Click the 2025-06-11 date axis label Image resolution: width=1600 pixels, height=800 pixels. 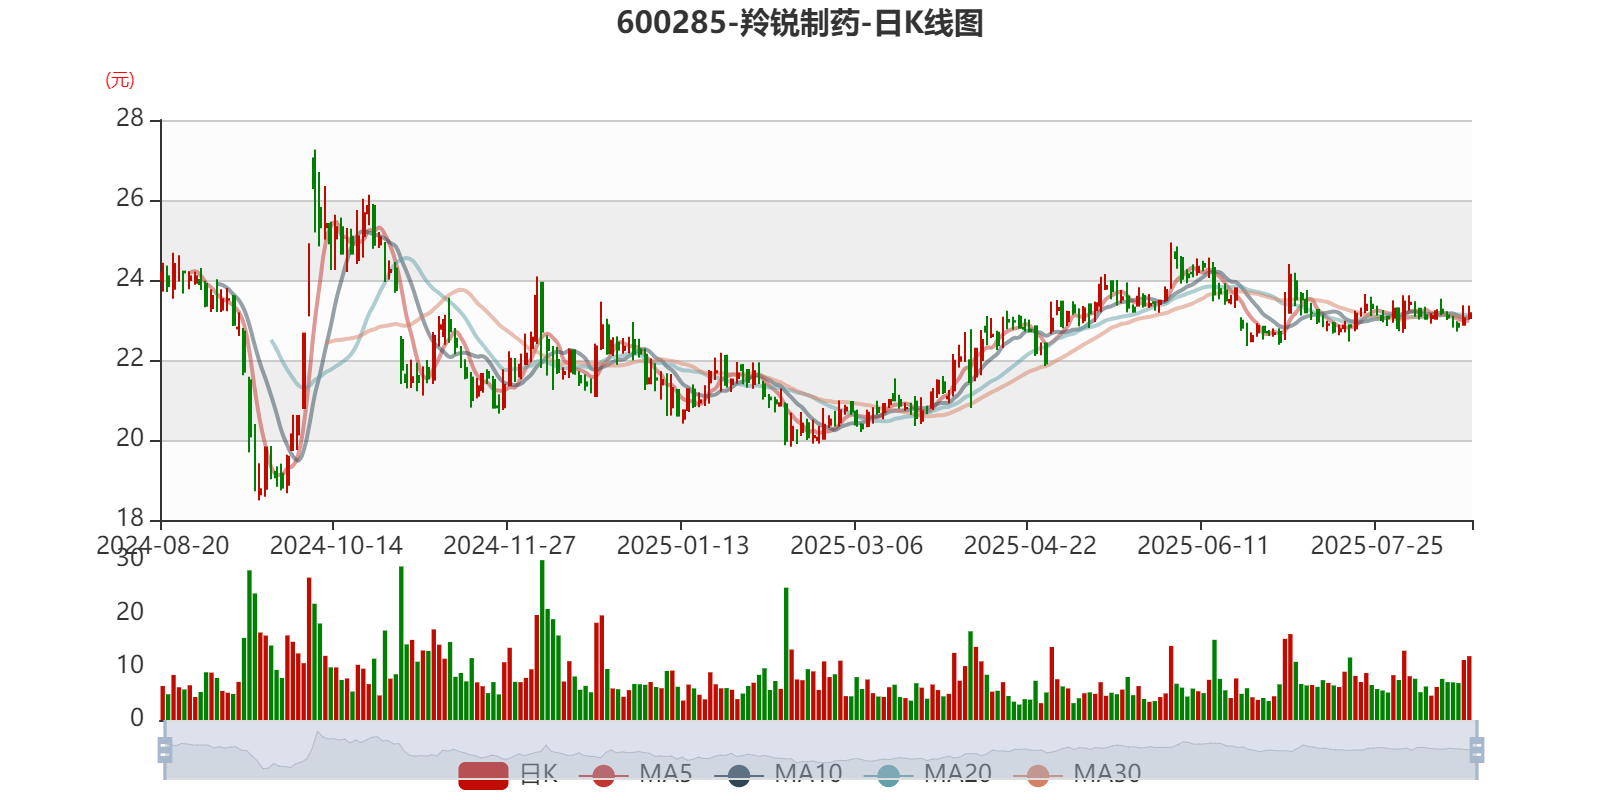(1203, 546)
